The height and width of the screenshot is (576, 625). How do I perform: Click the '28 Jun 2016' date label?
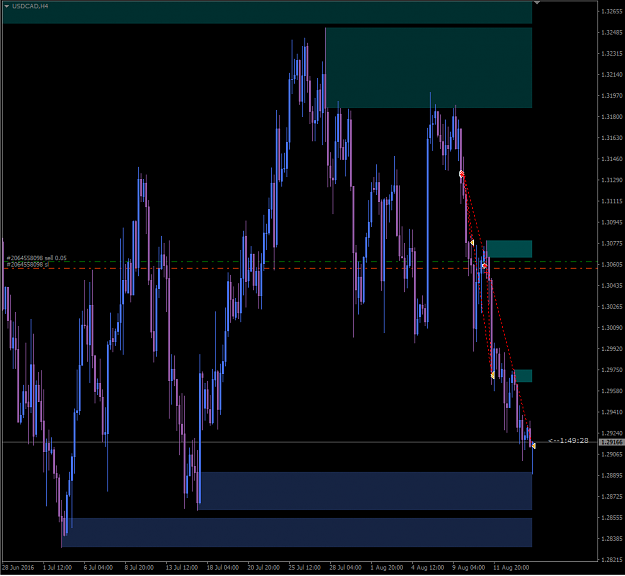click(x=18, y=568)
